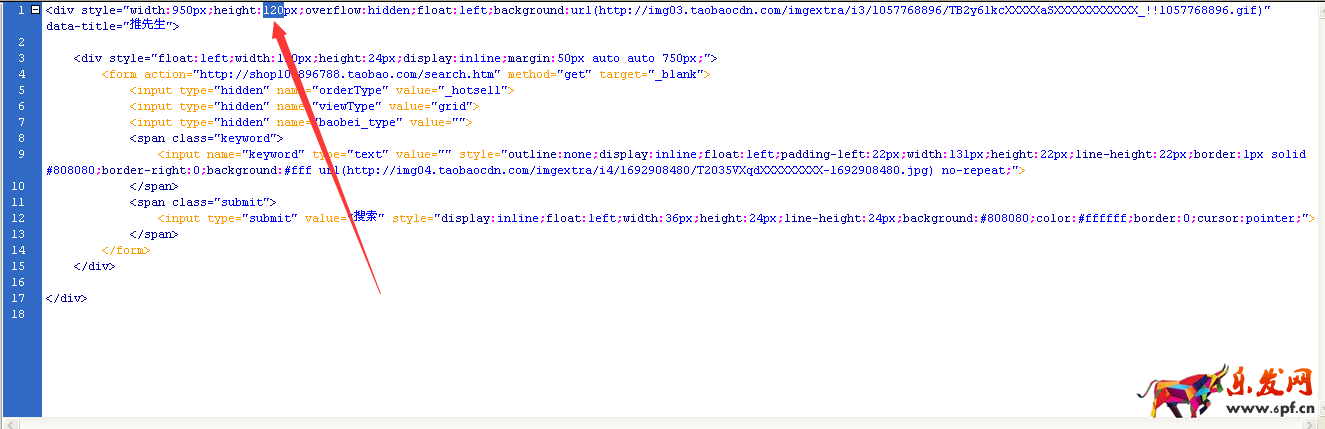Click line number 3 in the gutter
The image size is (1325, 429).
[x=21, y=58]
